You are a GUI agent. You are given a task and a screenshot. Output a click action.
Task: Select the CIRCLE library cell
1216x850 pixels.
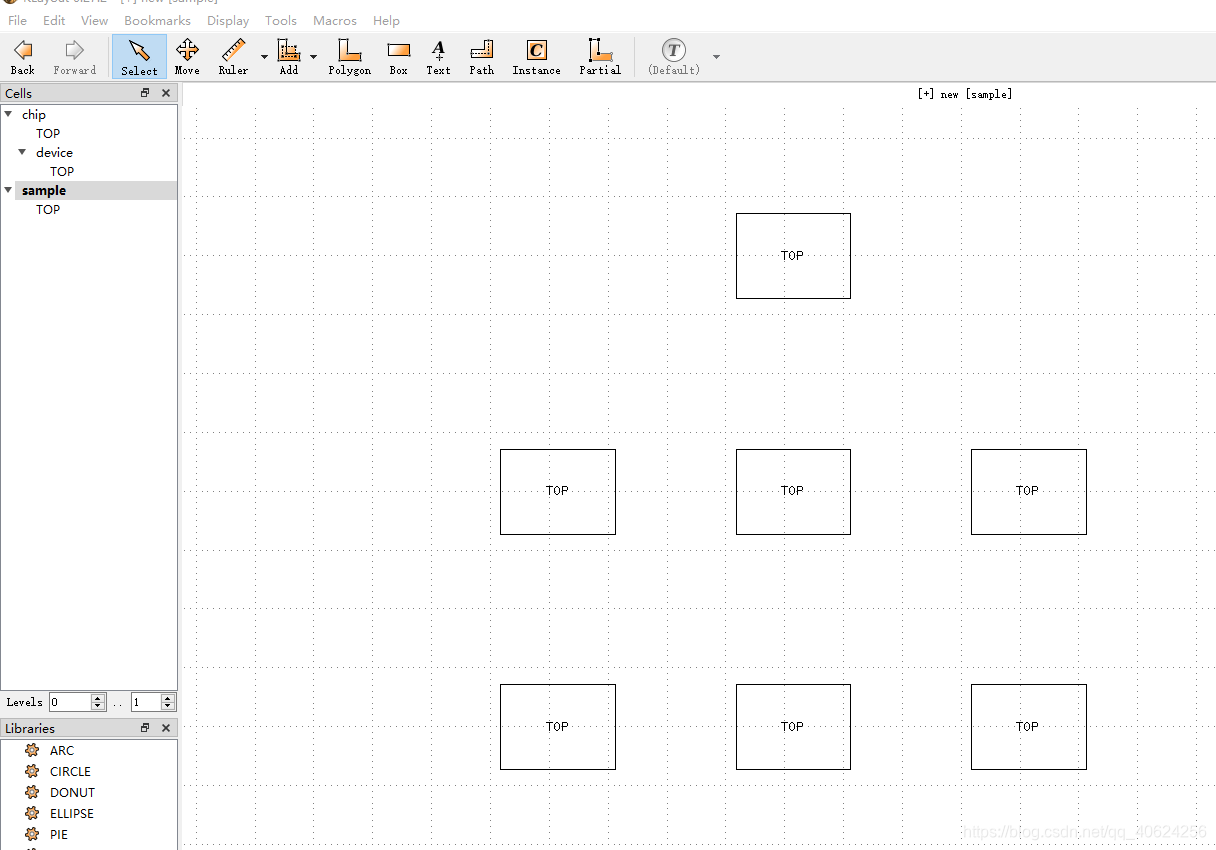pos(70,771)
